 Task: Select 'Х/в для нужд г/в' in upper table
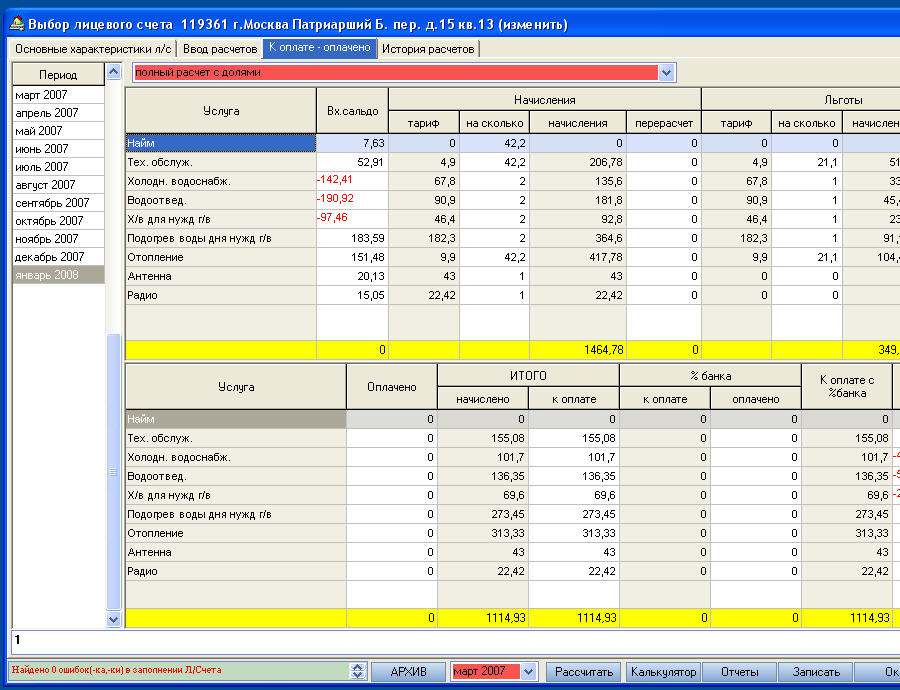tap(221, 219)
